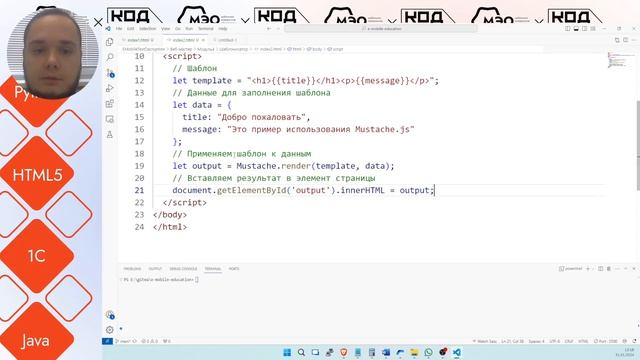Viewport: 640px width, 360px height.
Task: Open the Accounts icon in activity bar
Action: coord(110,314)
